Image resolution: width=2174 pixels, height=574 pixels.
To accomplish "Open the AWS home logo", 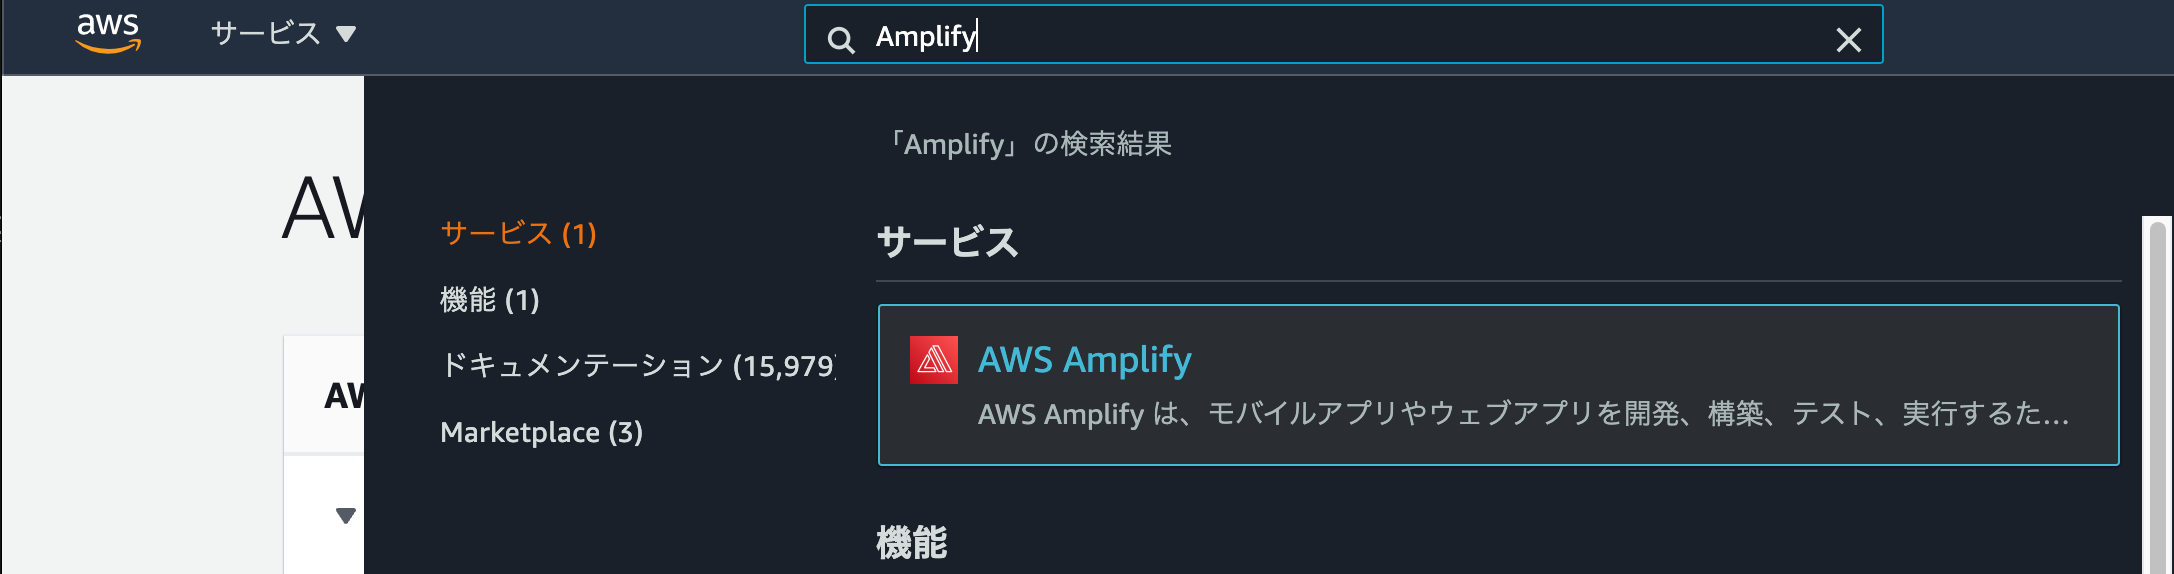I will click(x=108, y=33).
